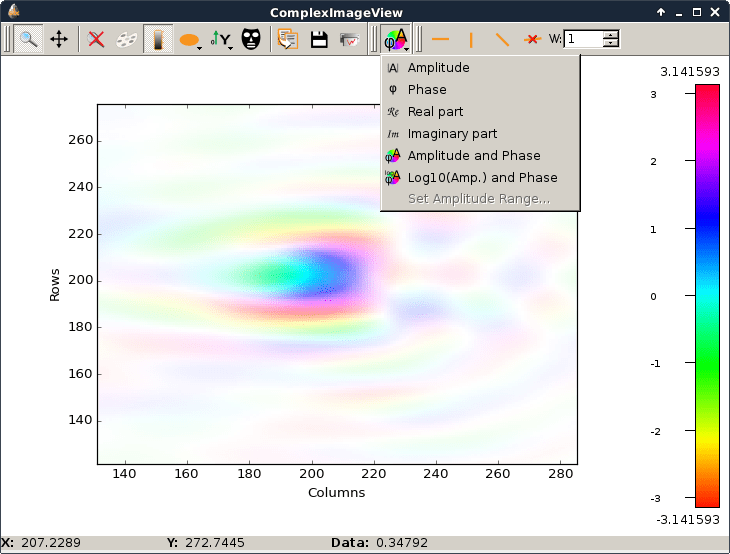730x554 pixels.
Task: Open the Y-axis orientation dropdown
Action: [x=222, y=39]
